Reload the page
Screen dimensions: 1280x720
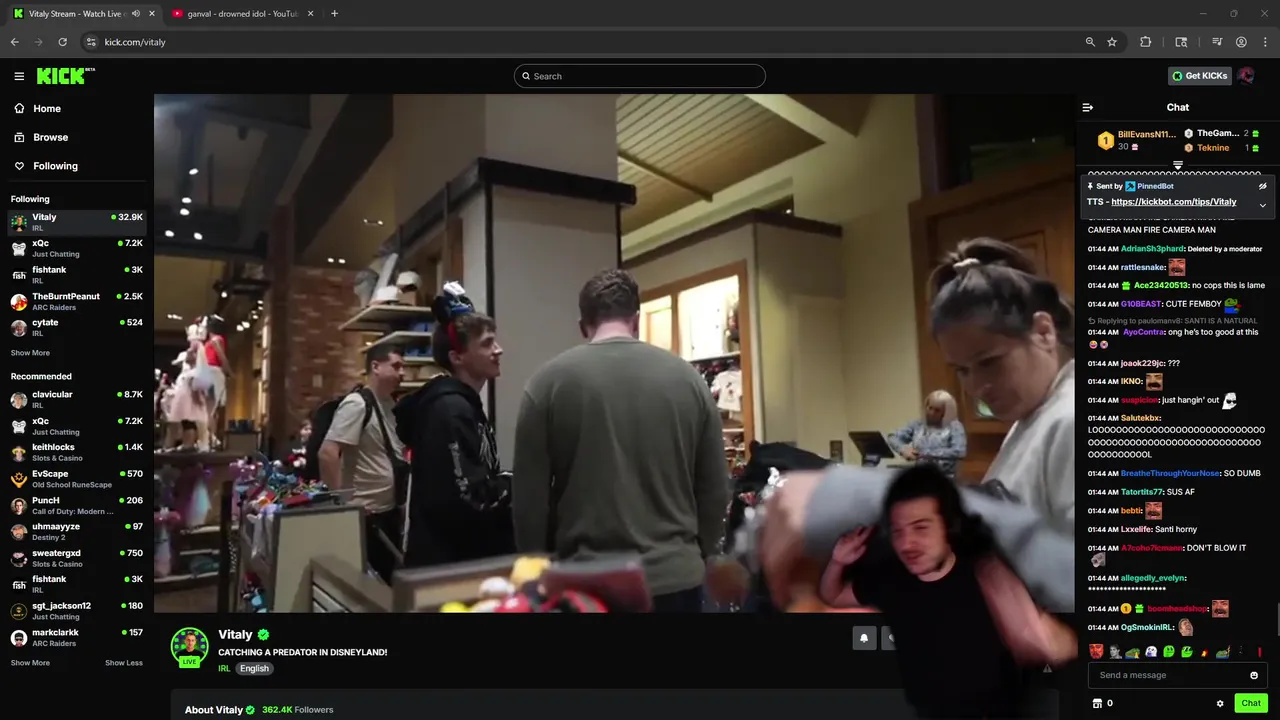(x=63, y=42)
